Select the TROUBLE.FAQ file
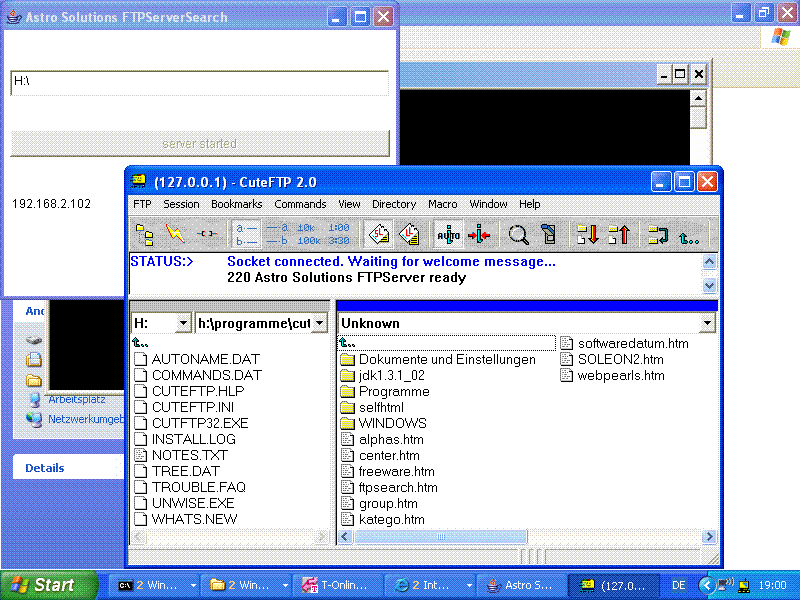The height and width of the screenshot is (600, 800). pos(190,487)
